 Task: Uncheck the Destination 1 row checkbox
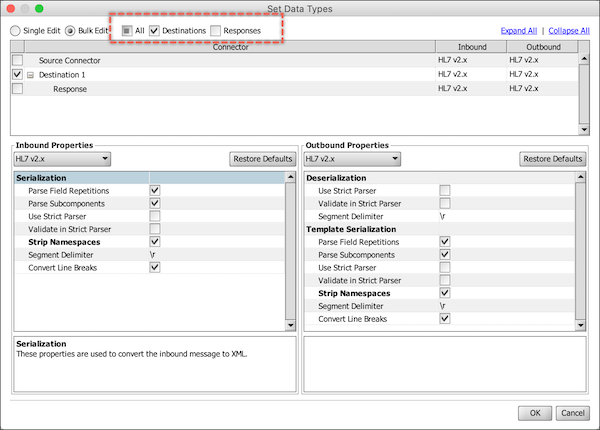click(18, 75)
